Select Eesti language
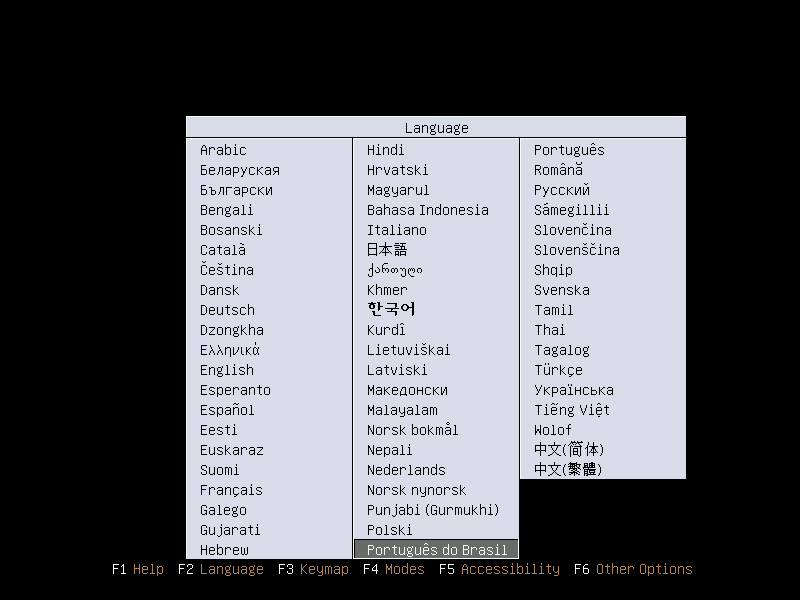This screenshot has height=600, width=800. click(219, 430)
